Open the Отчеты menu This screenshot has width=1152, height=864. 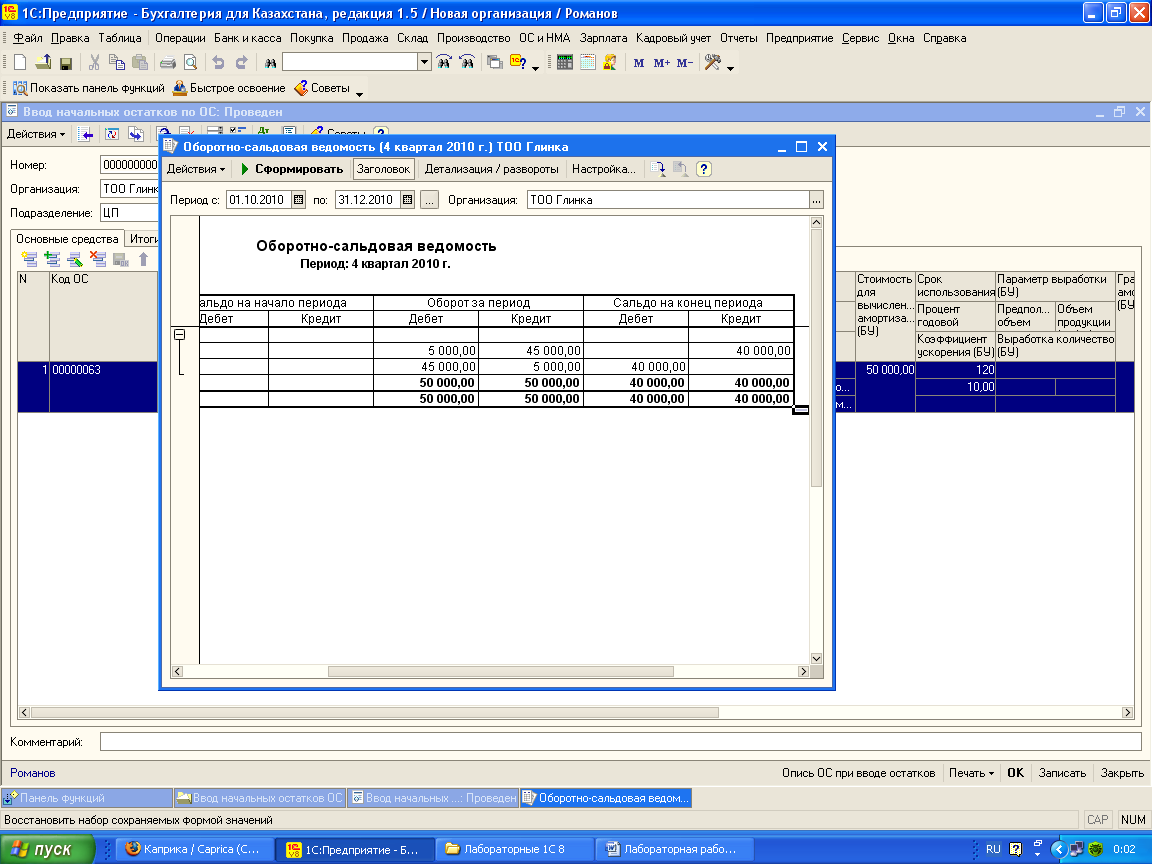coord(738,38)
